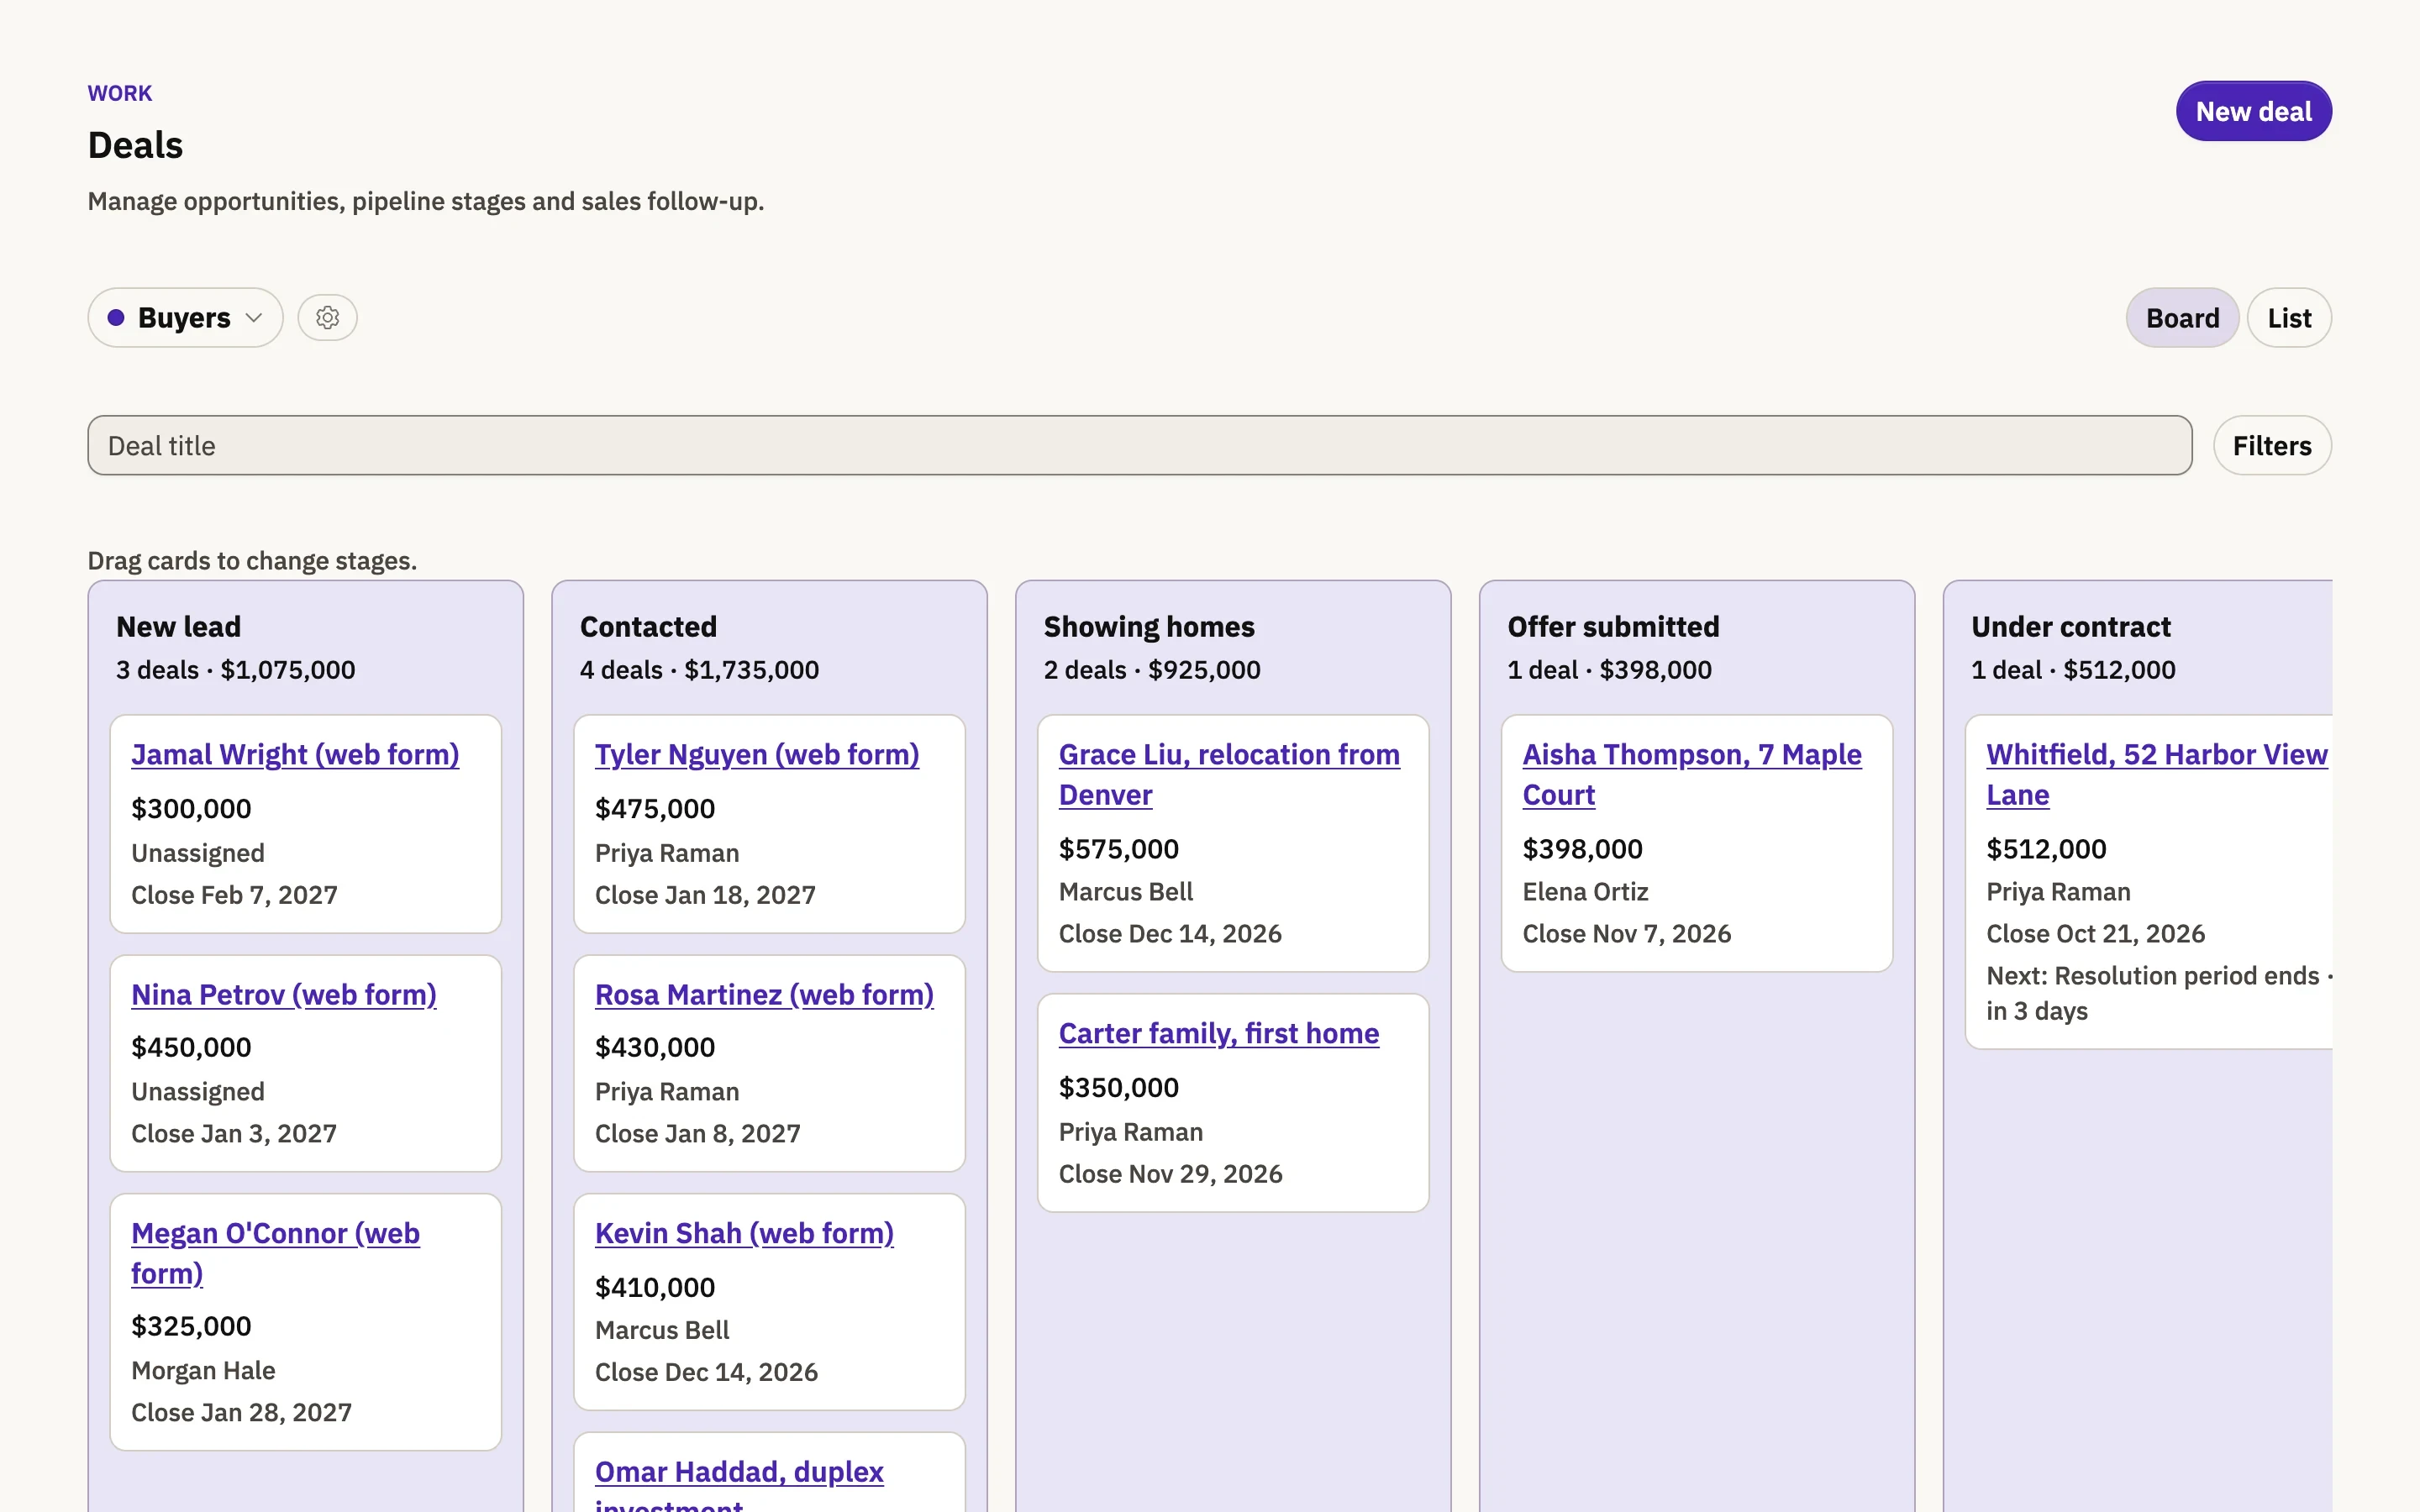
Task: Open Aisha Thompson, 7 Maple Court deal
Action: coord(1692,774)
